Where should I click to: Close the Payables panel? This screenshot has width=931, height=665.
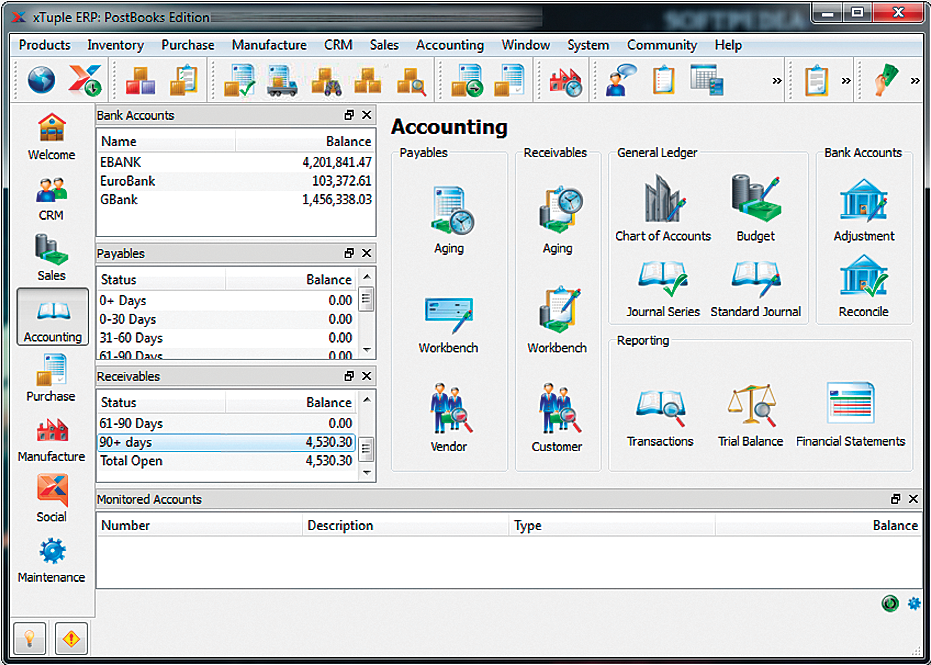coord(366,253)
